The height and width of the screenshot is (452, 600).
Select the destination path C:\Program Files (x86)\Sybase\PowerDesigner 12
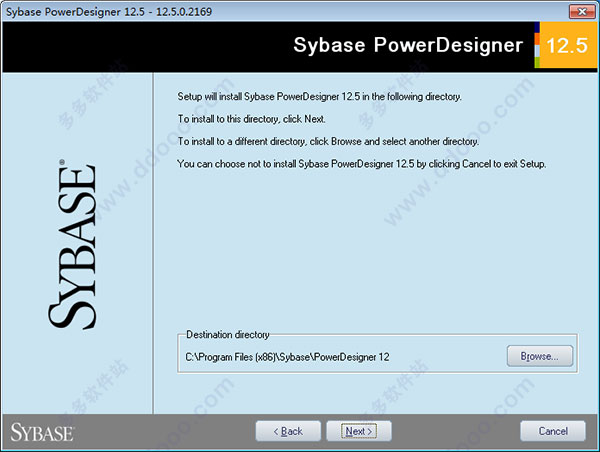(x=287, y=357)
